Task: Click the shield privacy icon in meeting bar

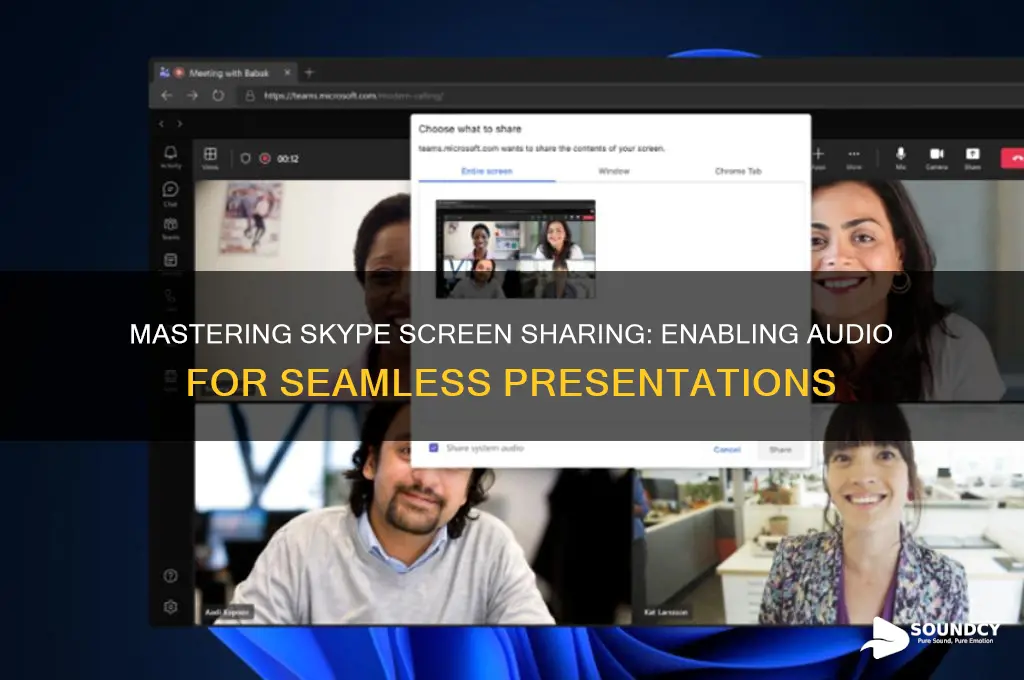Action: pyautogui.click(x=246, y=158)
